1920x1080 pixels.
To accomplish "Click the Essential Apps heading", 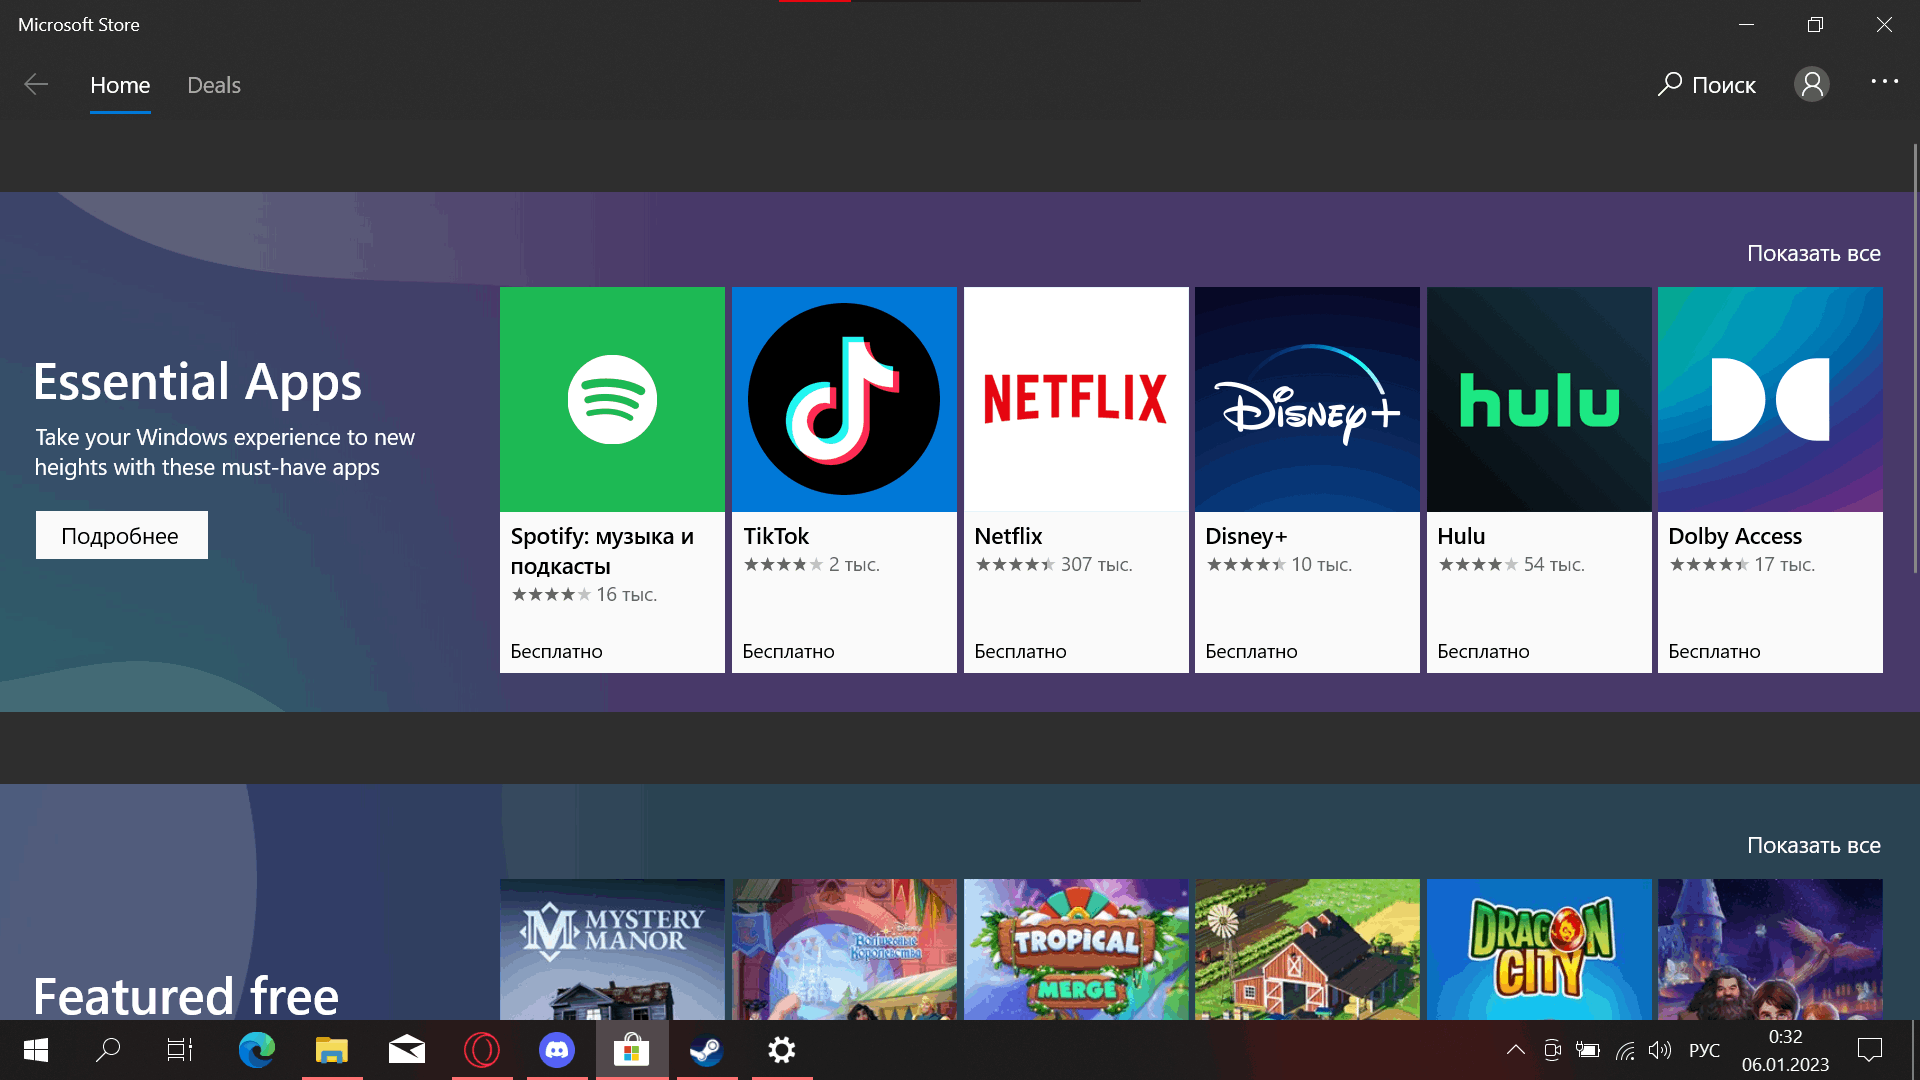I will (198, 381).
